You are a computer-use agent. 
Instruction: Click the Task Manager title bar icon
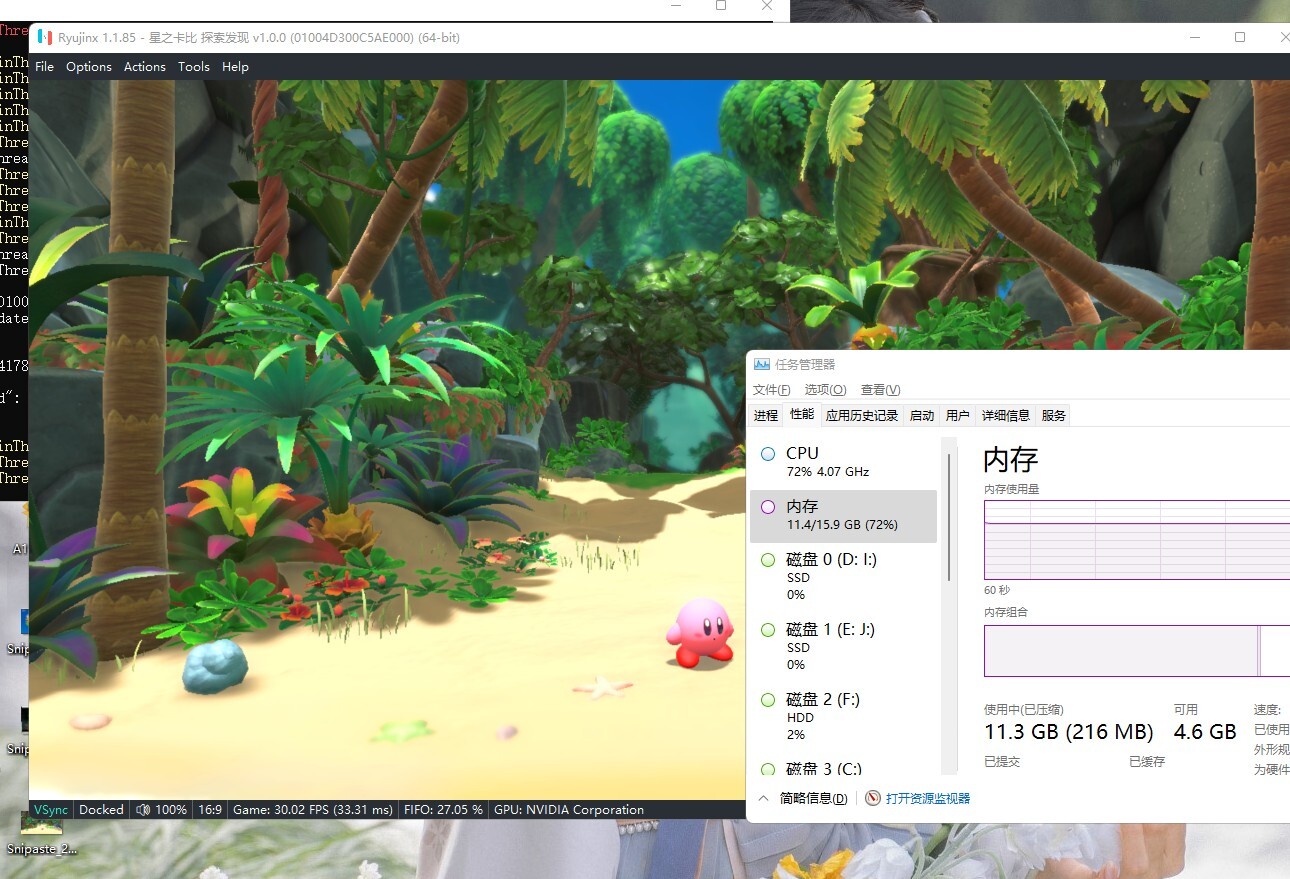pos(762,365)
